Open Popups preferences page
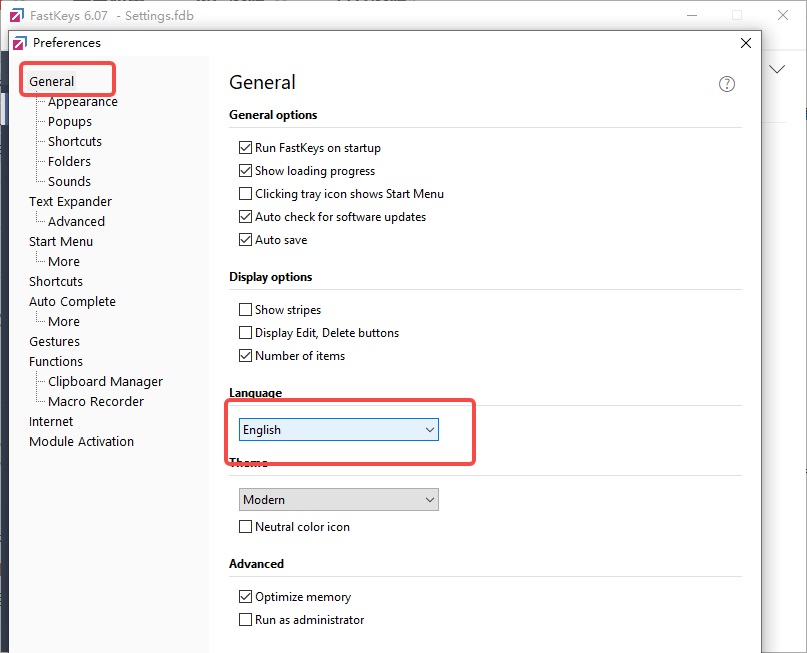 pyautogui.click(x=70, y=121)
